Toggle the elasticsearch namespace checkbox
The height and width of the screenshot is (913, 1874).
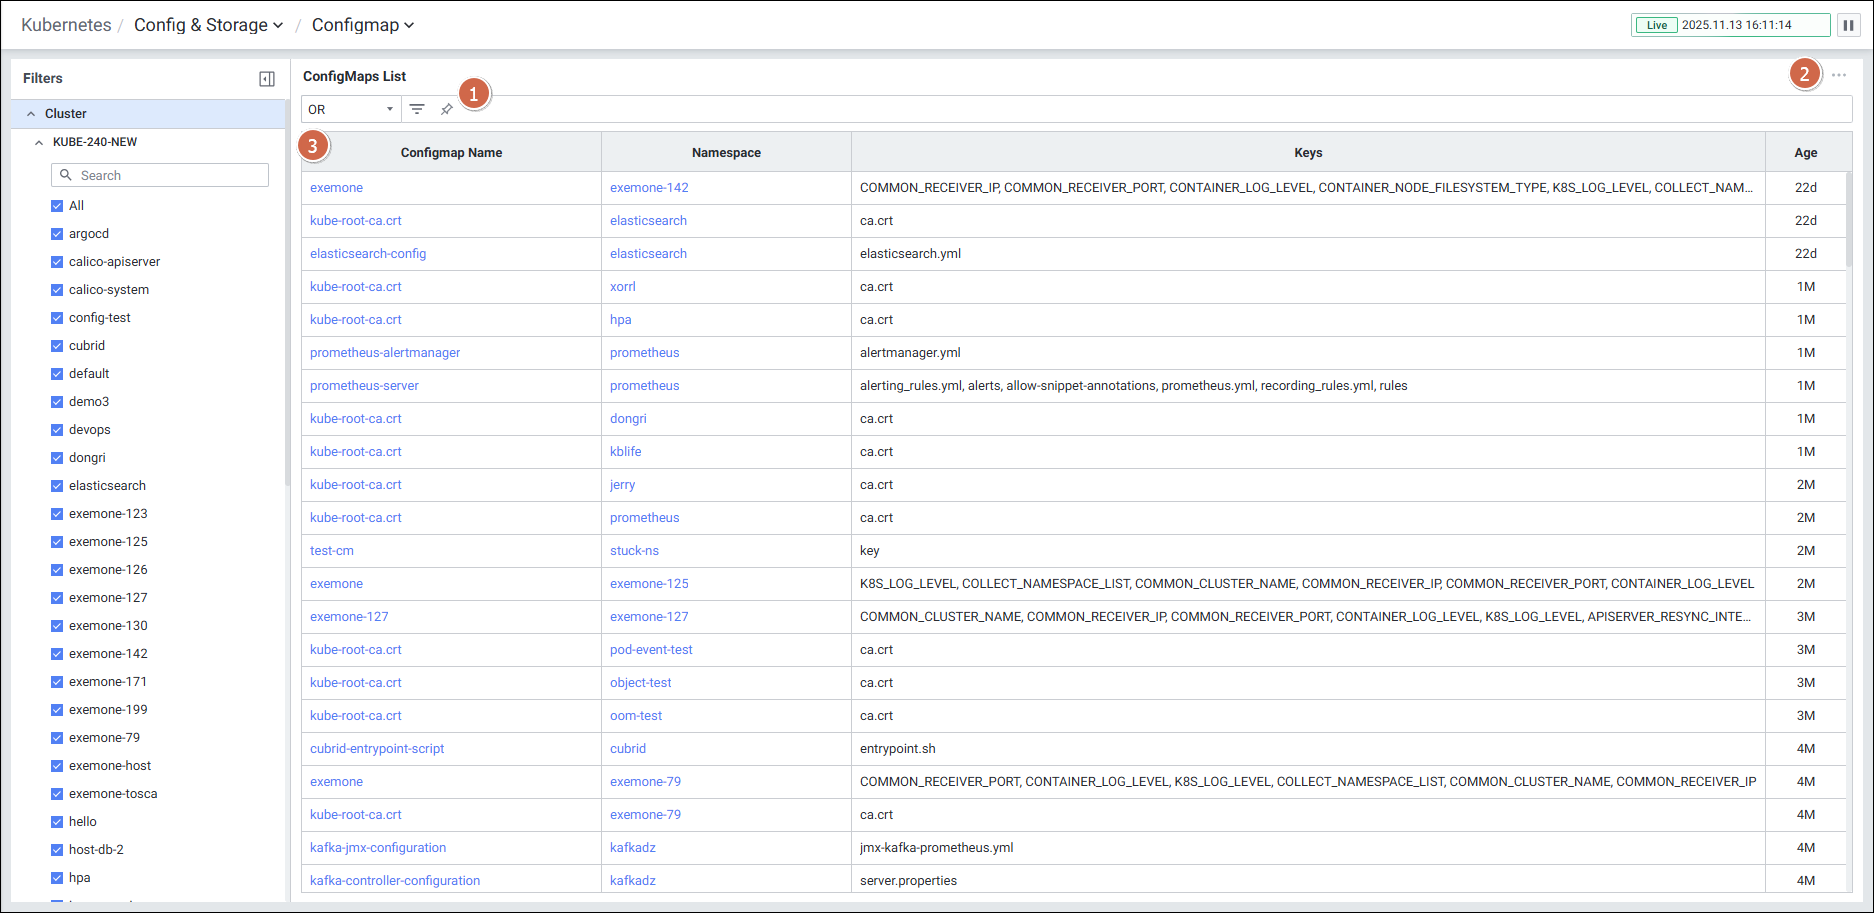[x=57, y=486]
